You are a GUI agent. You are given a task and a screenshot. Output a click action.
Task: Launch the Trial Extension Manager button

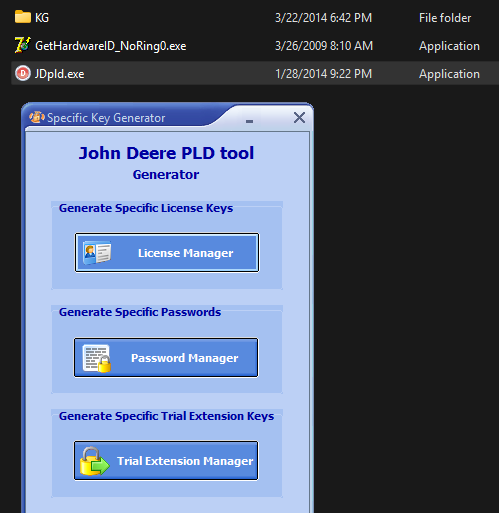point(166,461)
